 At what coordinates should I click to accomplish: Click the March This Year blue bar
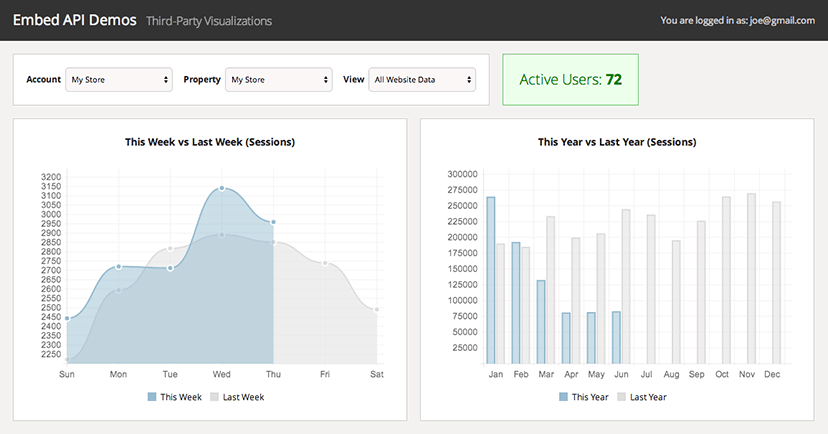541,321
